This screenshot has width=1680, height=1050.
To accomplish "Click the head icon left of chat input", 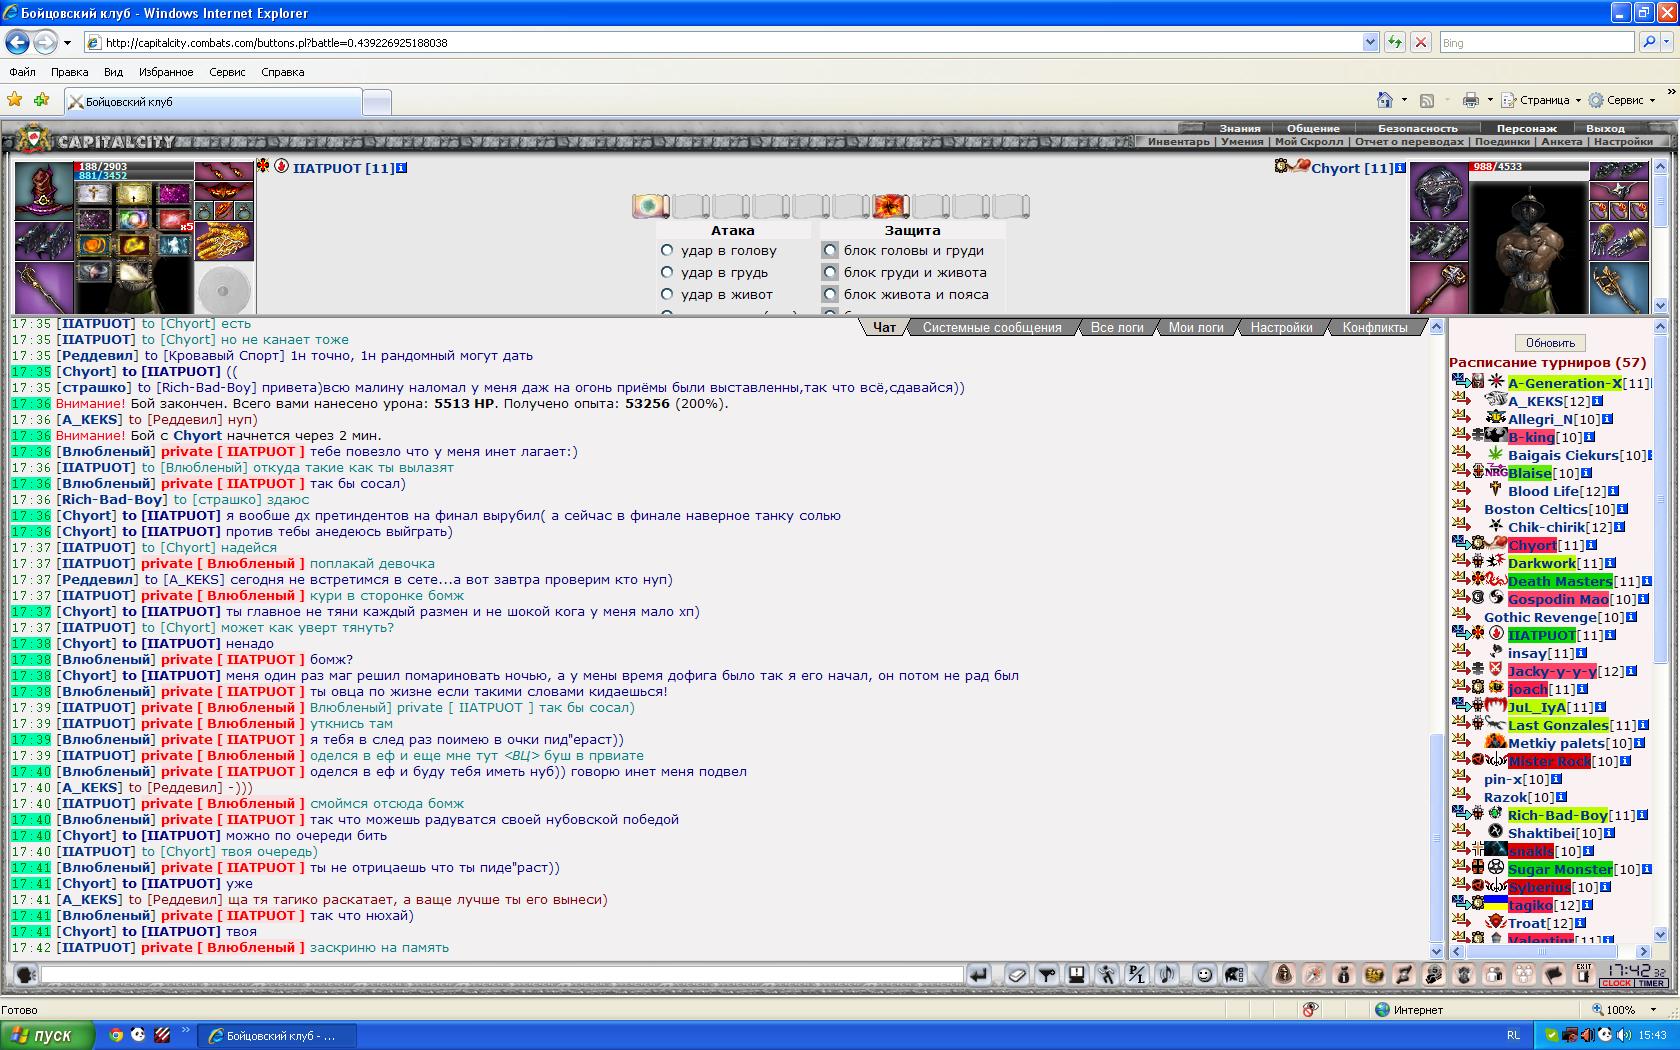I will point(26,974).
